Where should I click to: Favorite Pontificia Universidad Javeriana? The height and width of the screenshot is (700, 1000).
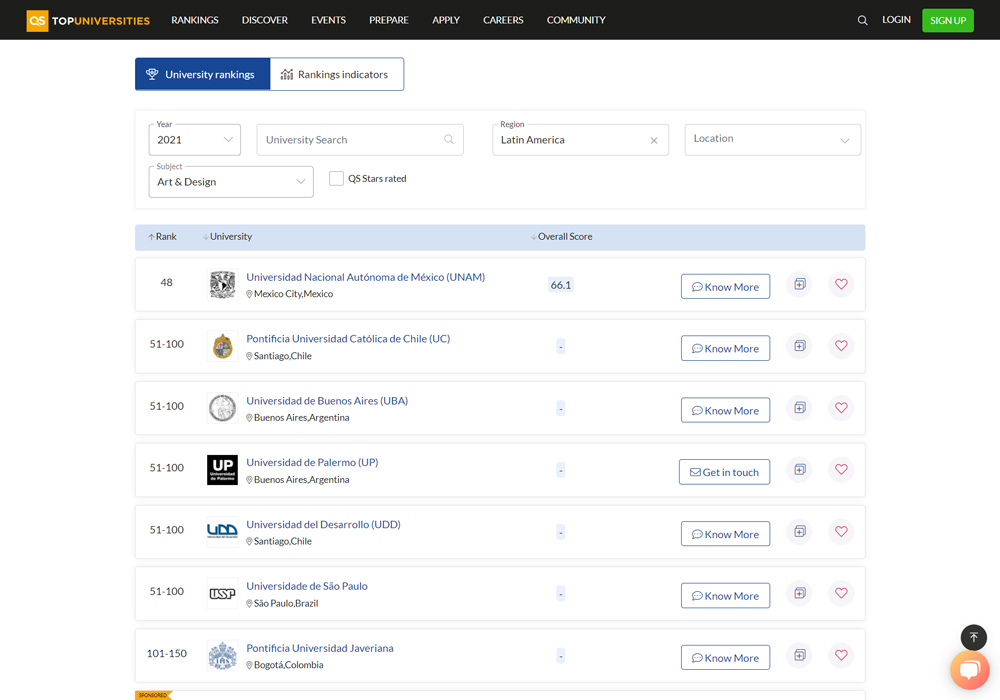pyautogui.click(x=841, y=655)
